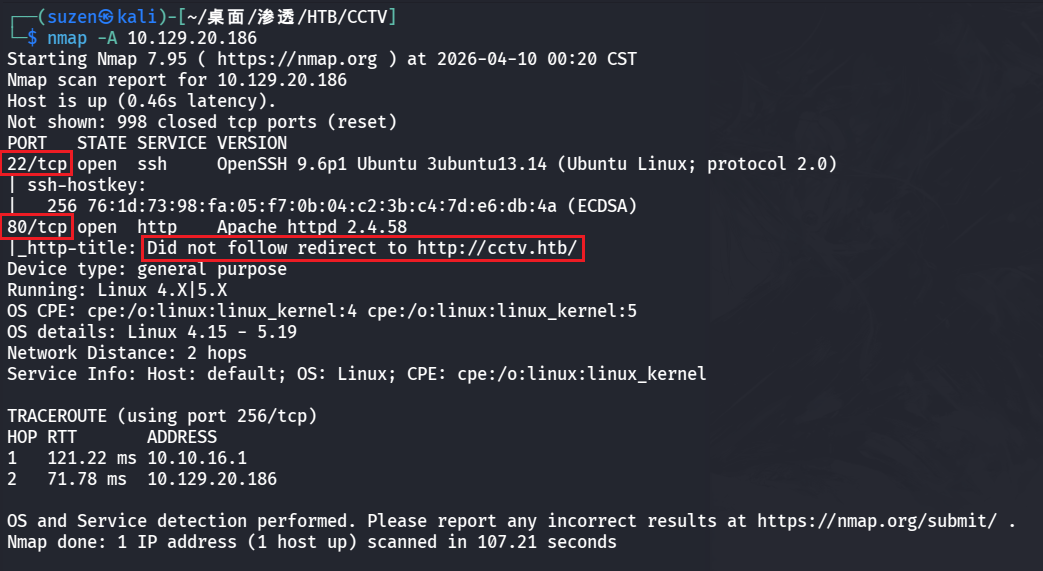Click the OS details Linux 4.15 - 5.19 line
Viewport: 1043px width, 571px height.
pyautogui.click(x=151, y=332)
